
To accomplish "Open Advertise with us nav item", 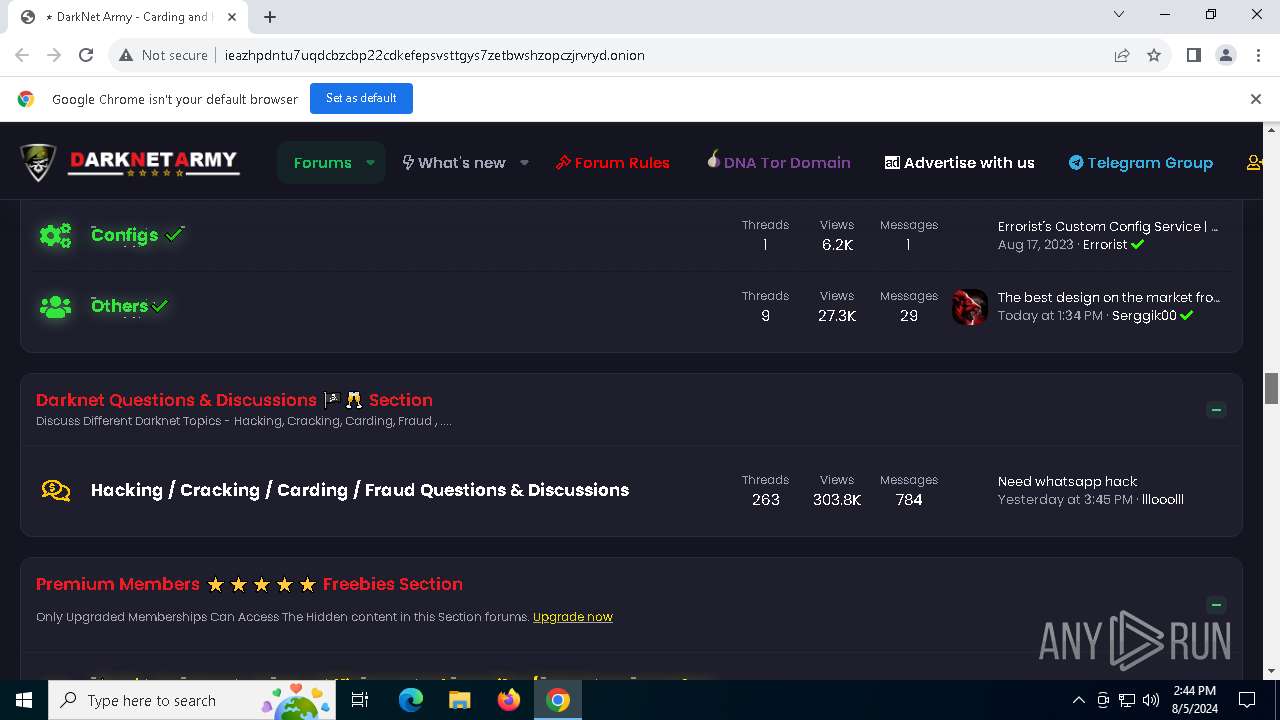I will (960, 162).
